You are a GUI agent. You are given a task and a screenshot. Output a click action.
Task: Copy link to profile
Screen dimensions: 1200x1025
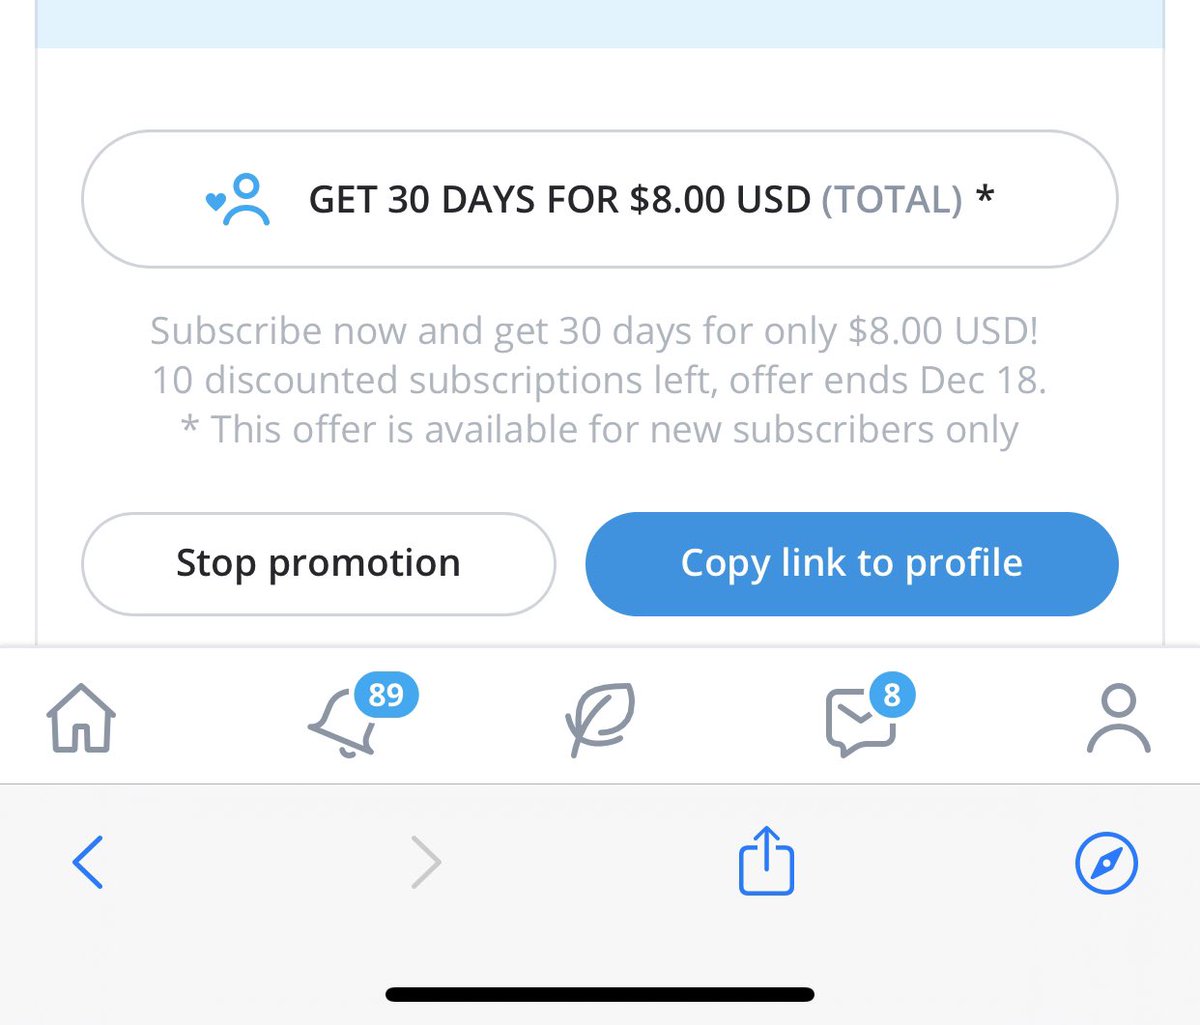pyautogui.click(x=852, y=564)
